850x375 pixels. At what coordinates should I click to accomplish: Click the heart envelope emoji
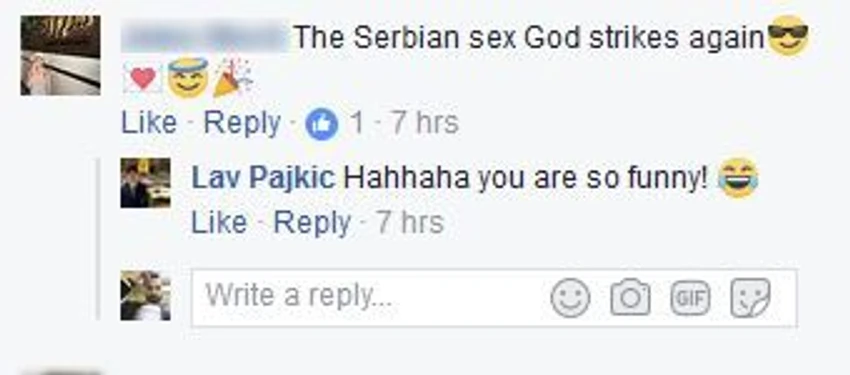pyautogui.click(x=143, y=79)
